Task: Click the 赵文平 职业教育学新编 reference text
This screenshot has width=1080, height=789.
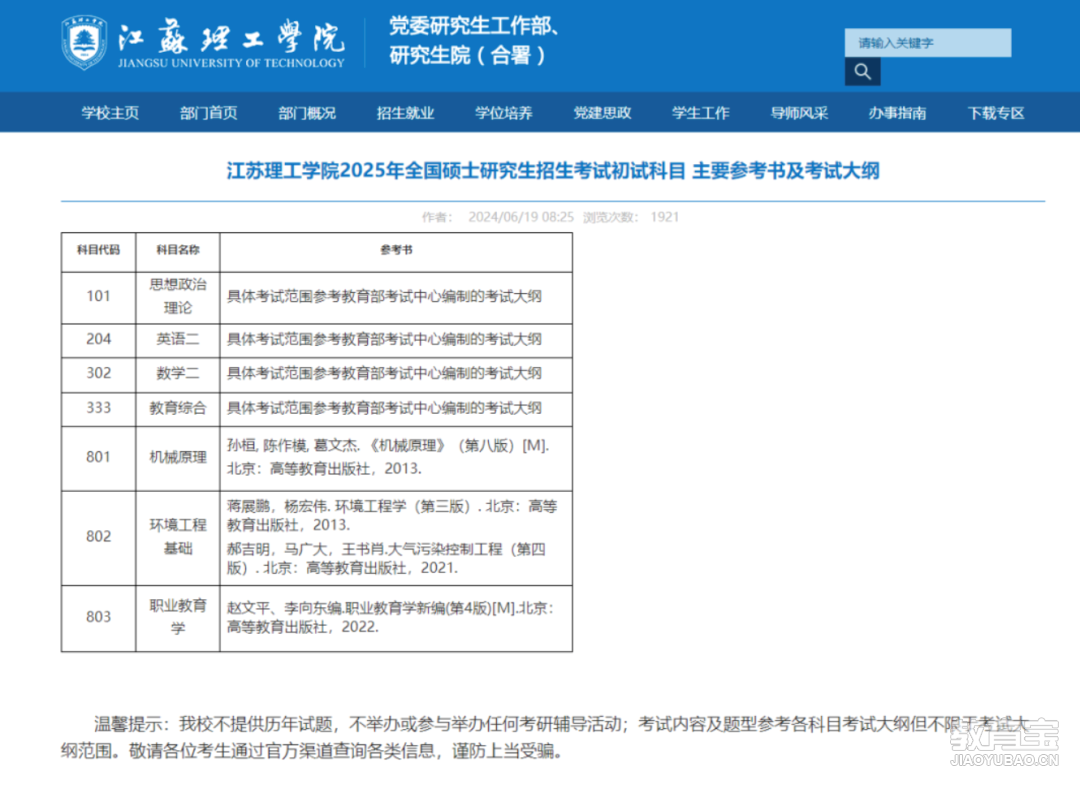Action: [391, 617]
